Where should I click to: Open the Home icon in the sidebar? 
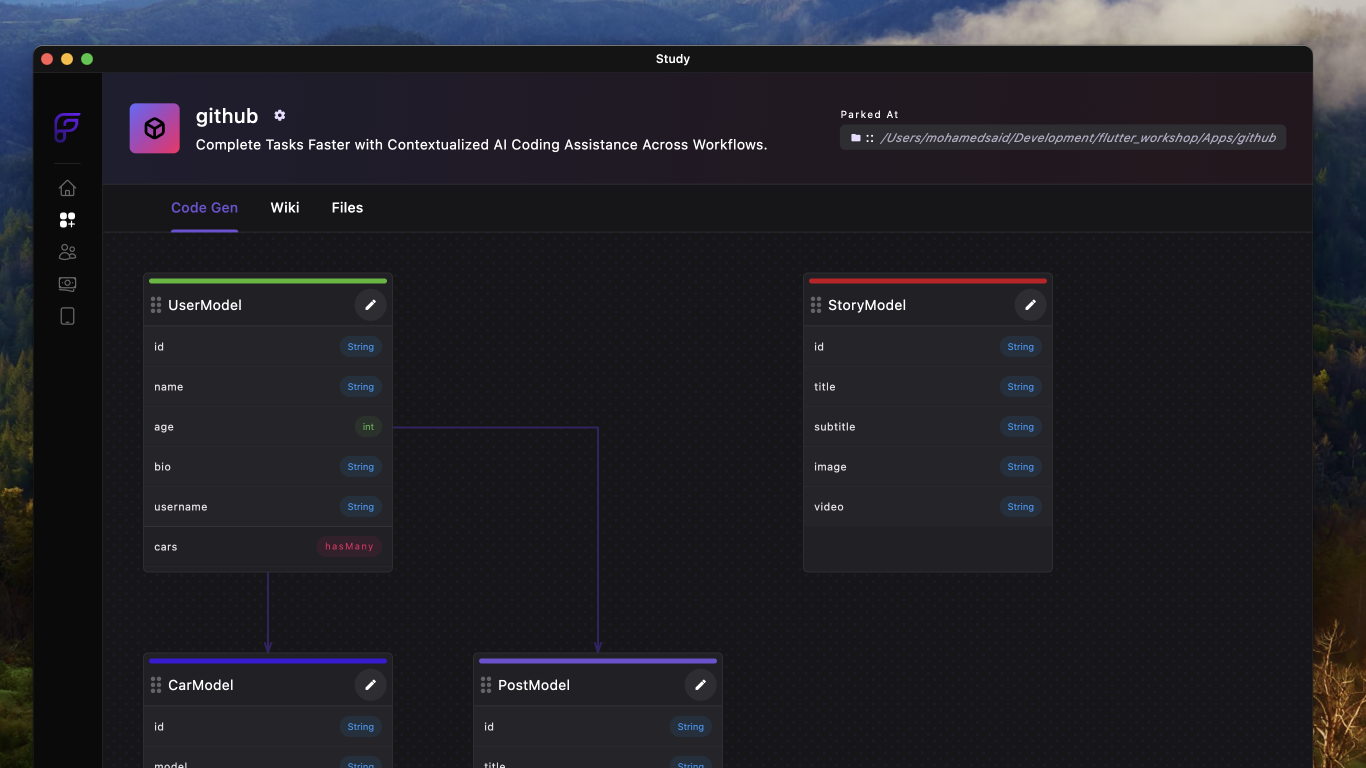[67, 188]
